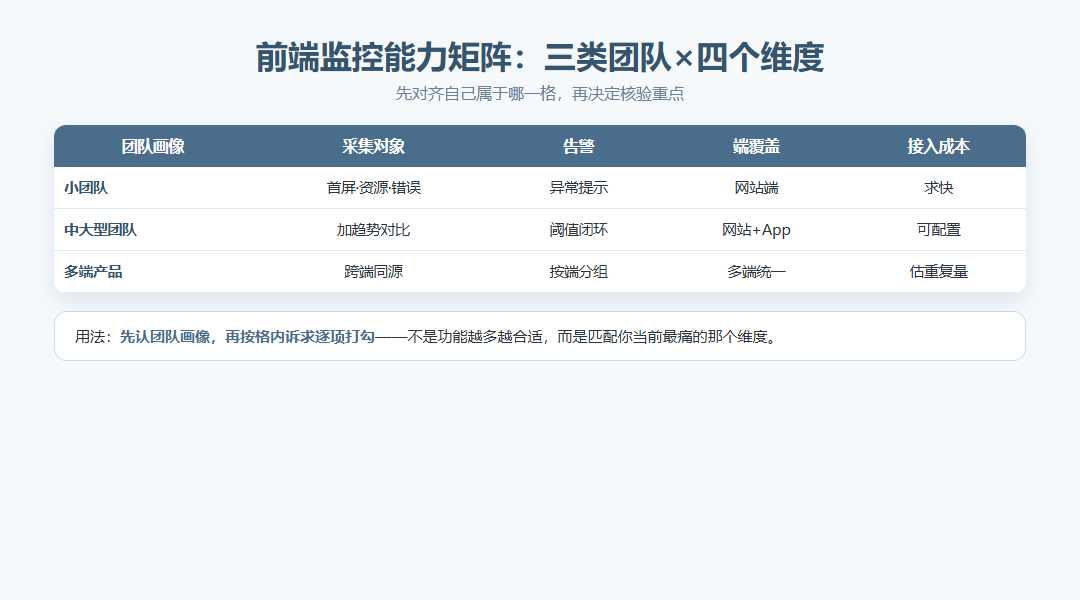The height and width of the screenshot is (600, 1080).
Task: Click the cell 求快
Action: click(x=938, y=187)
